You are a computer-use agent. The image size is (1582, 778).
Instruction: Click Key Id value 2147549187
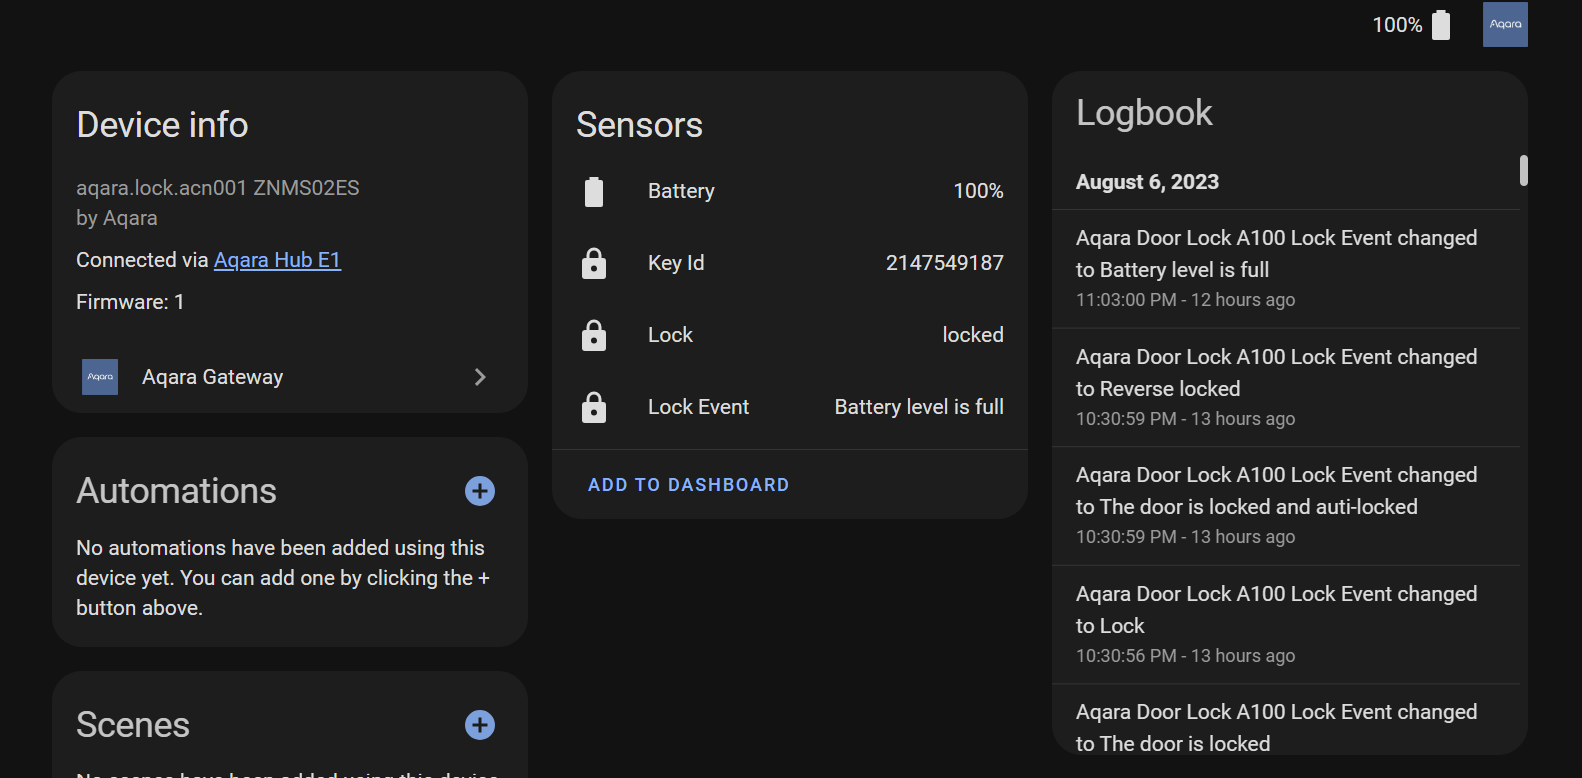click(x=944, y=263)
